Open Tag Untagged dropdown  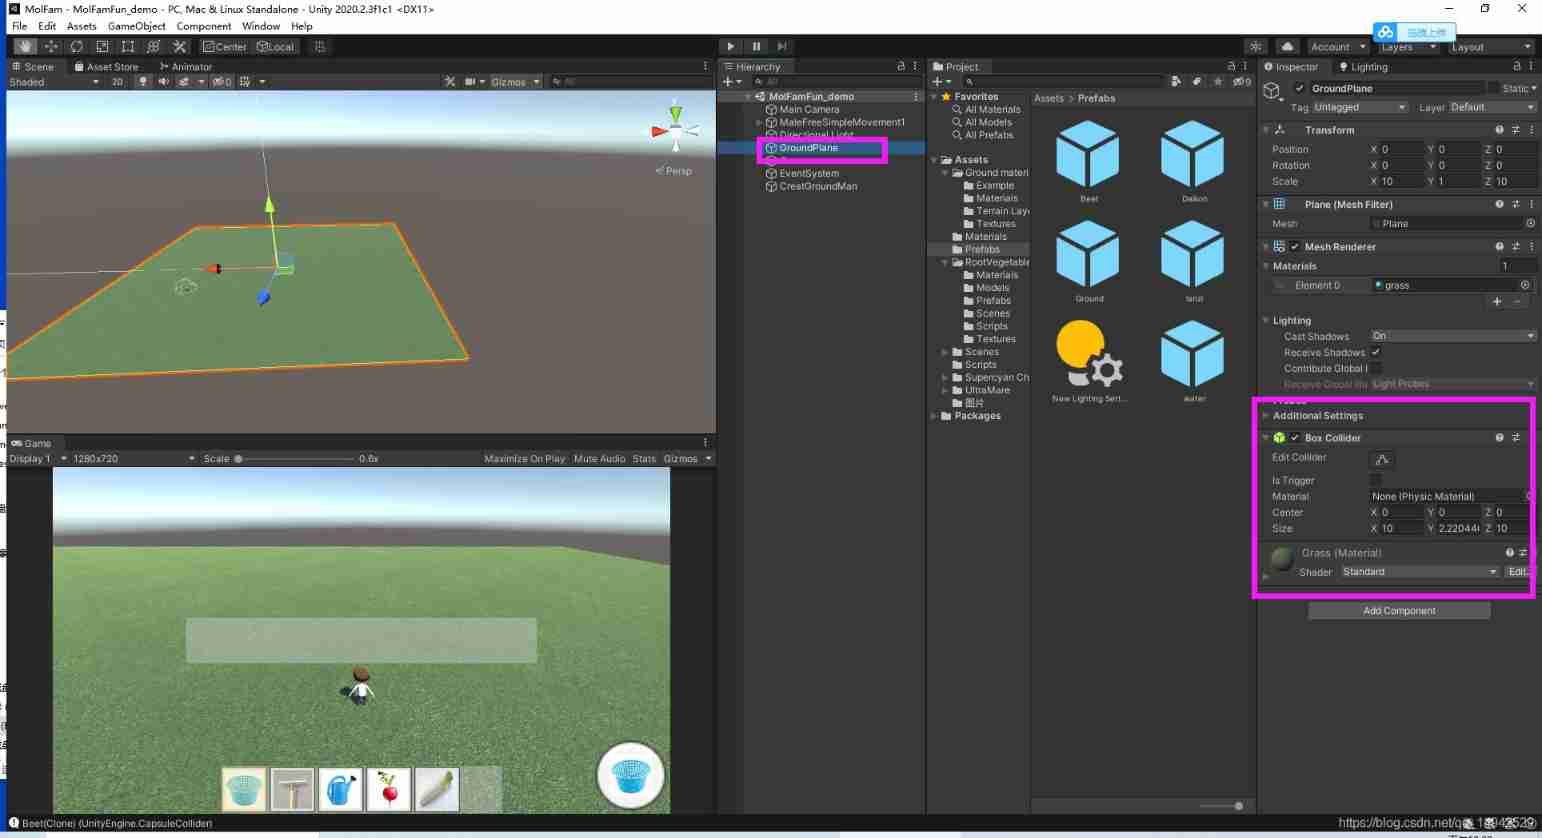tap(1360, 107)
